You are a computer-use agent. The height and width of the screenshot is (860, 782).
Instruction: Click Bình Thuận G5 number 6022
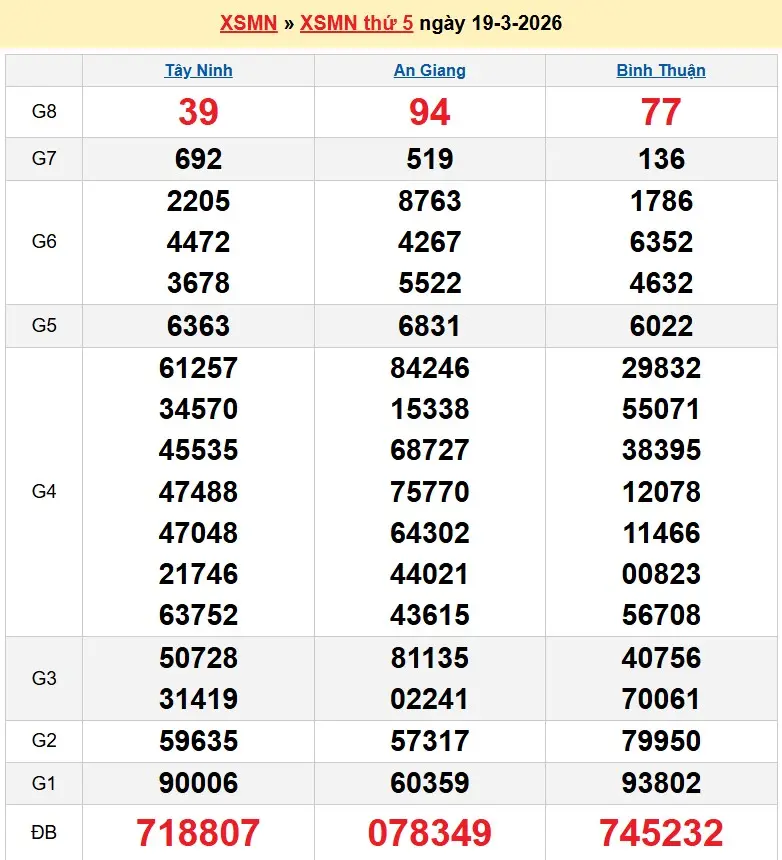(661, 326)
